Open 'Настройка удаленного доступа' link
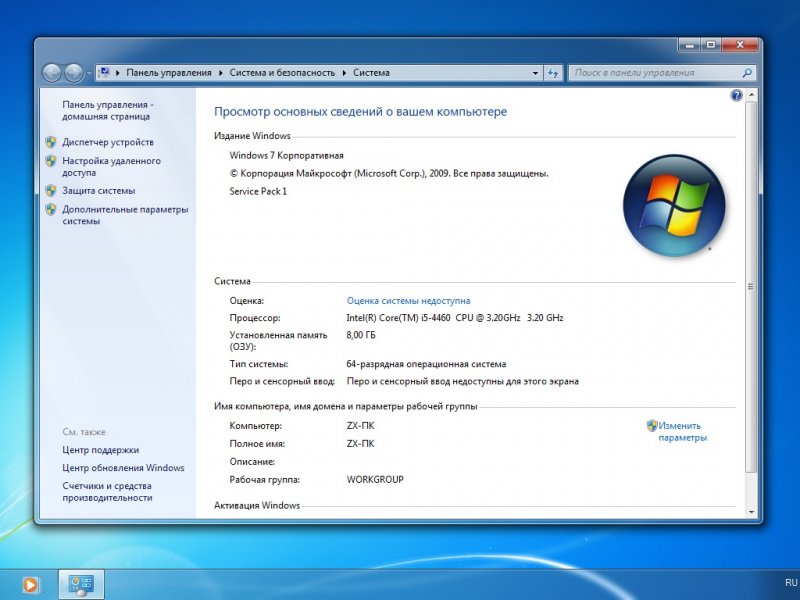This screenshot has width=800, height=600. (111, 166)
